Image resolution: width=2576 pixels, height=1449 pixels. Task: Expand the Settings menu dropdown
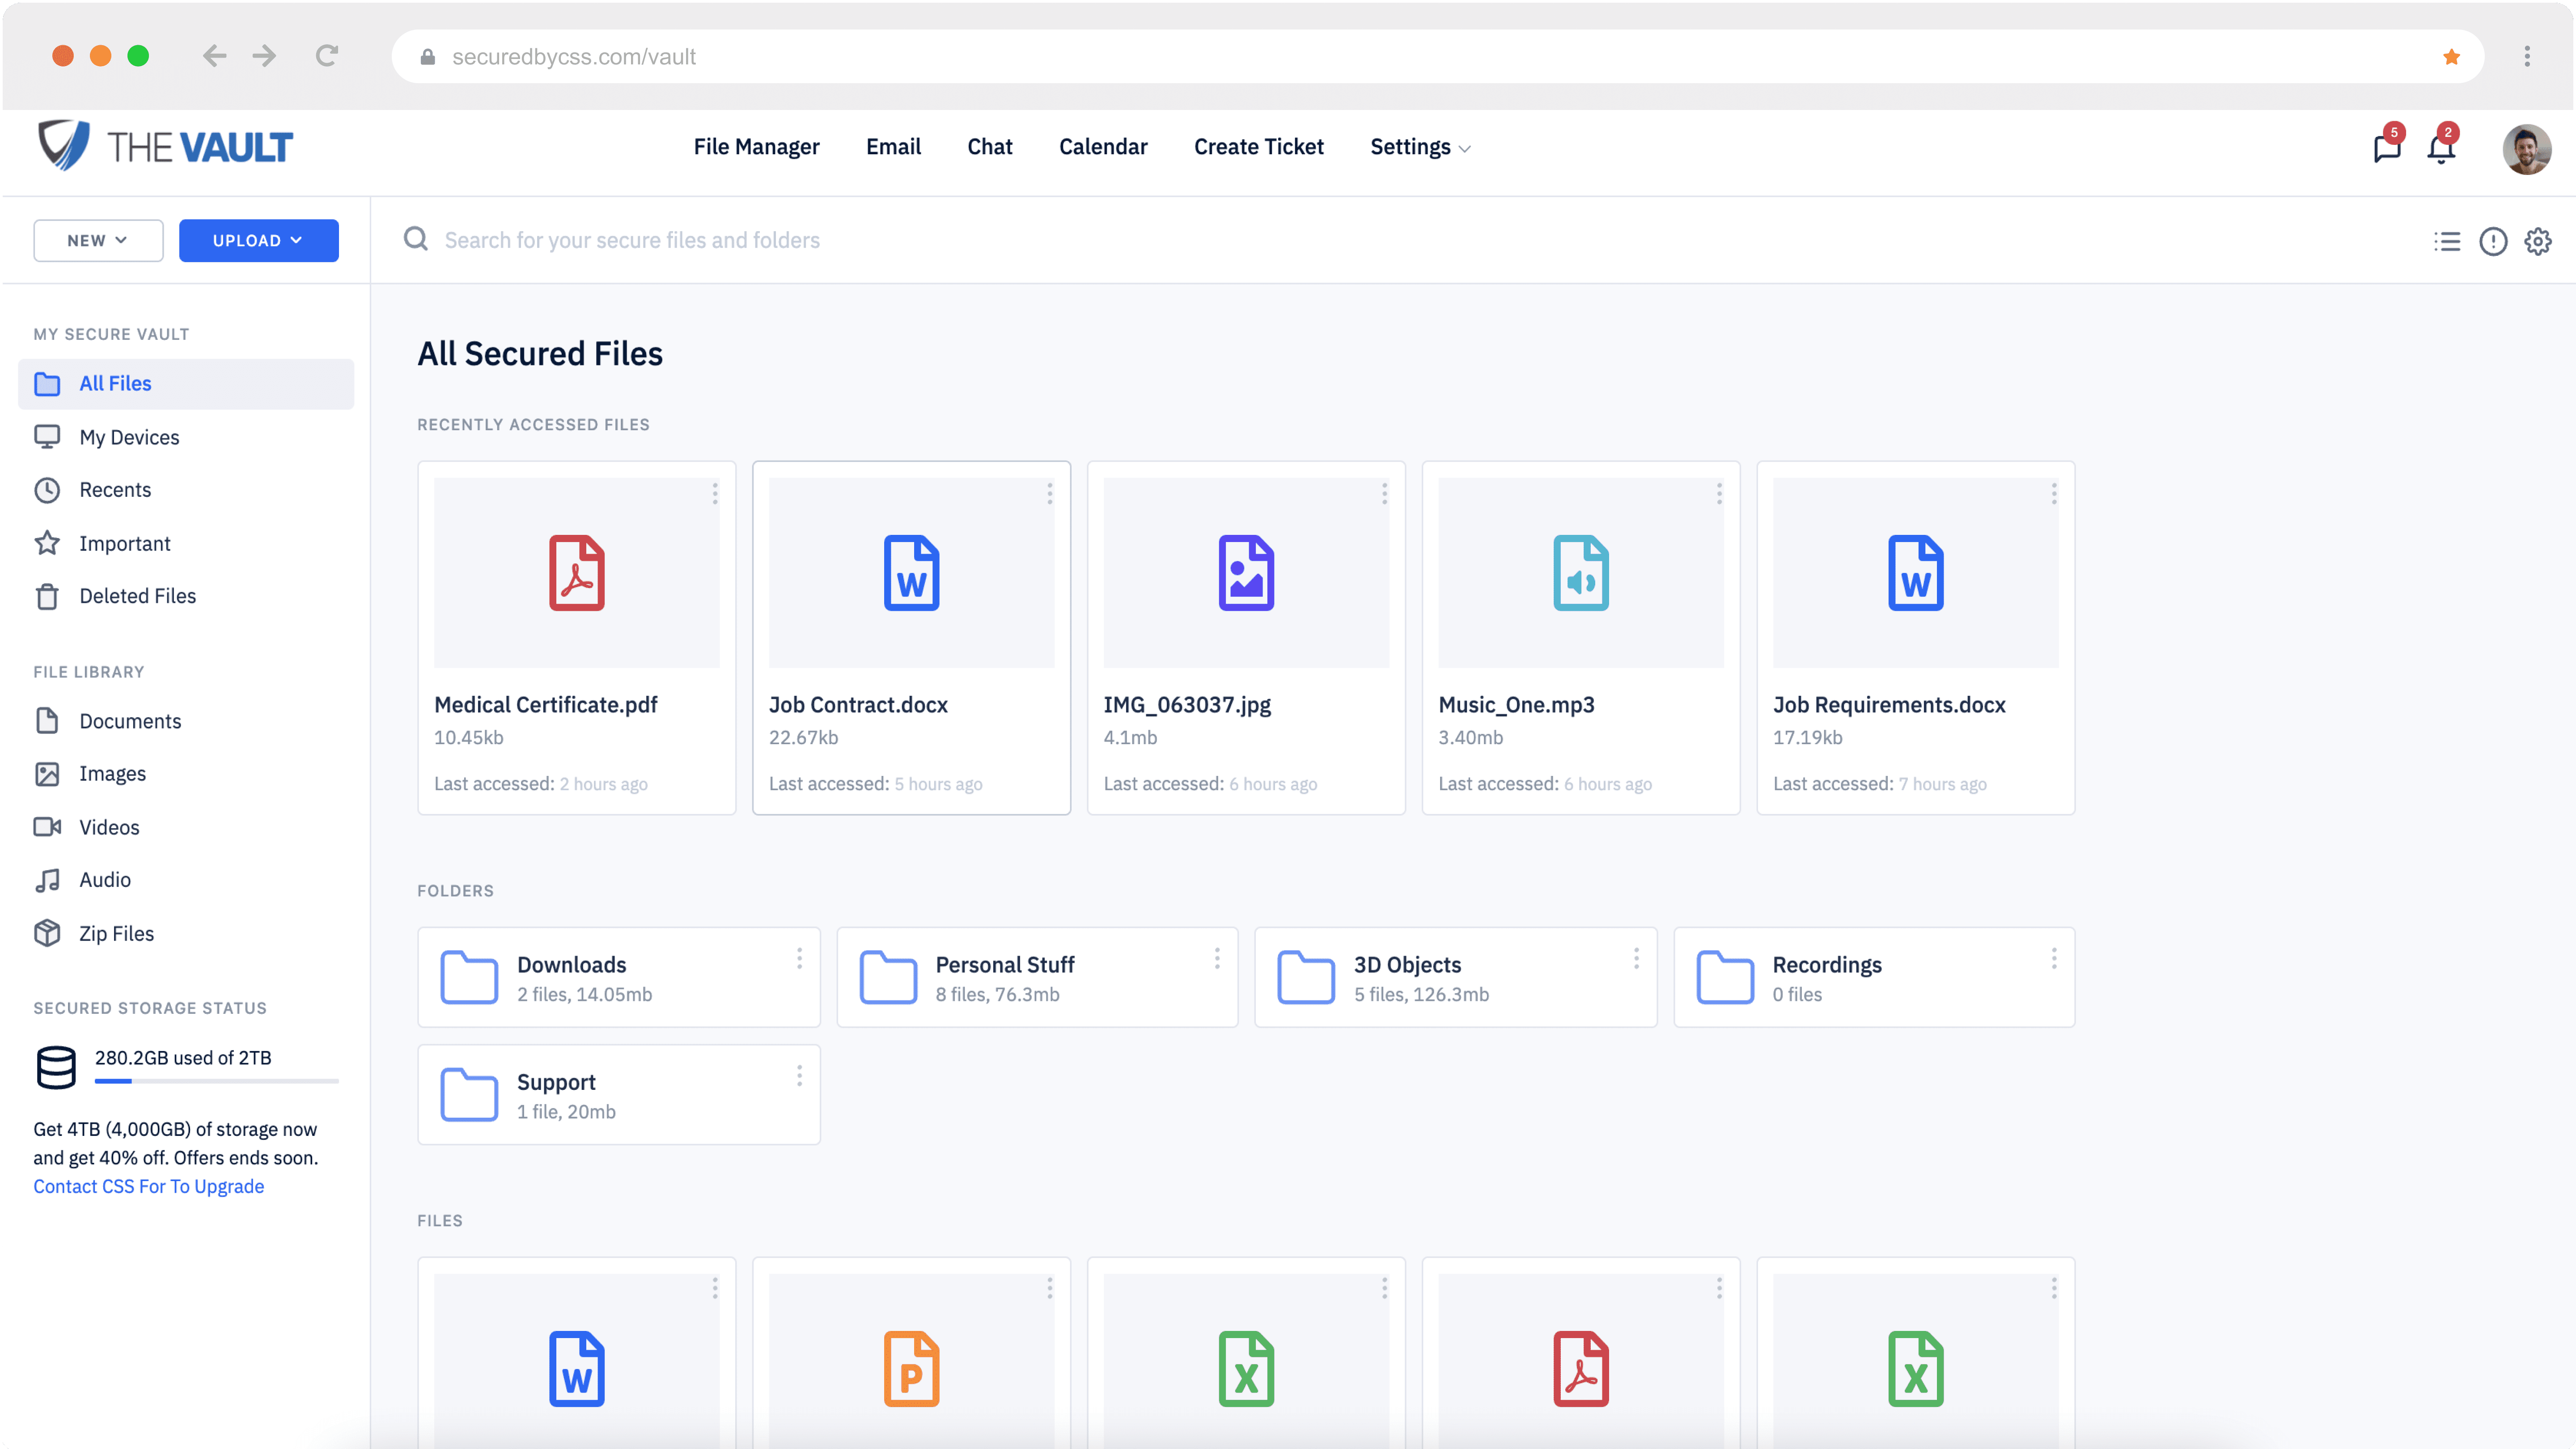(x=1420, y=147)
